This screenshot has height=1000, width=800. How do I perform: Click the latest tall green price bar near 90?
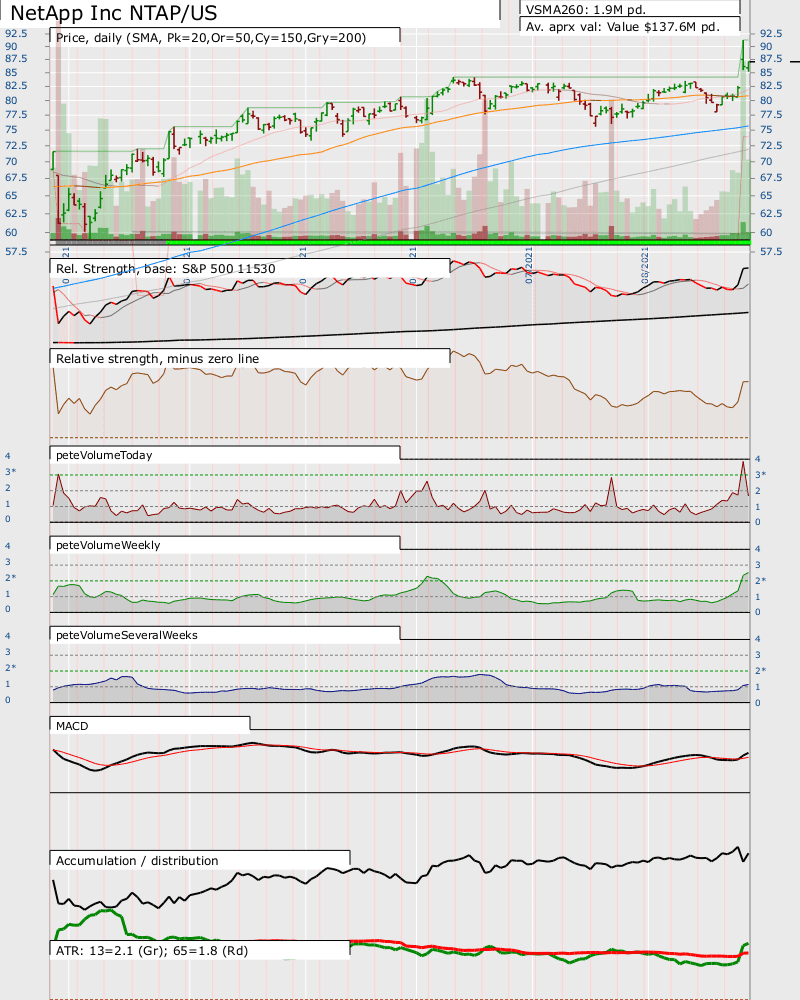coord(743,55)
